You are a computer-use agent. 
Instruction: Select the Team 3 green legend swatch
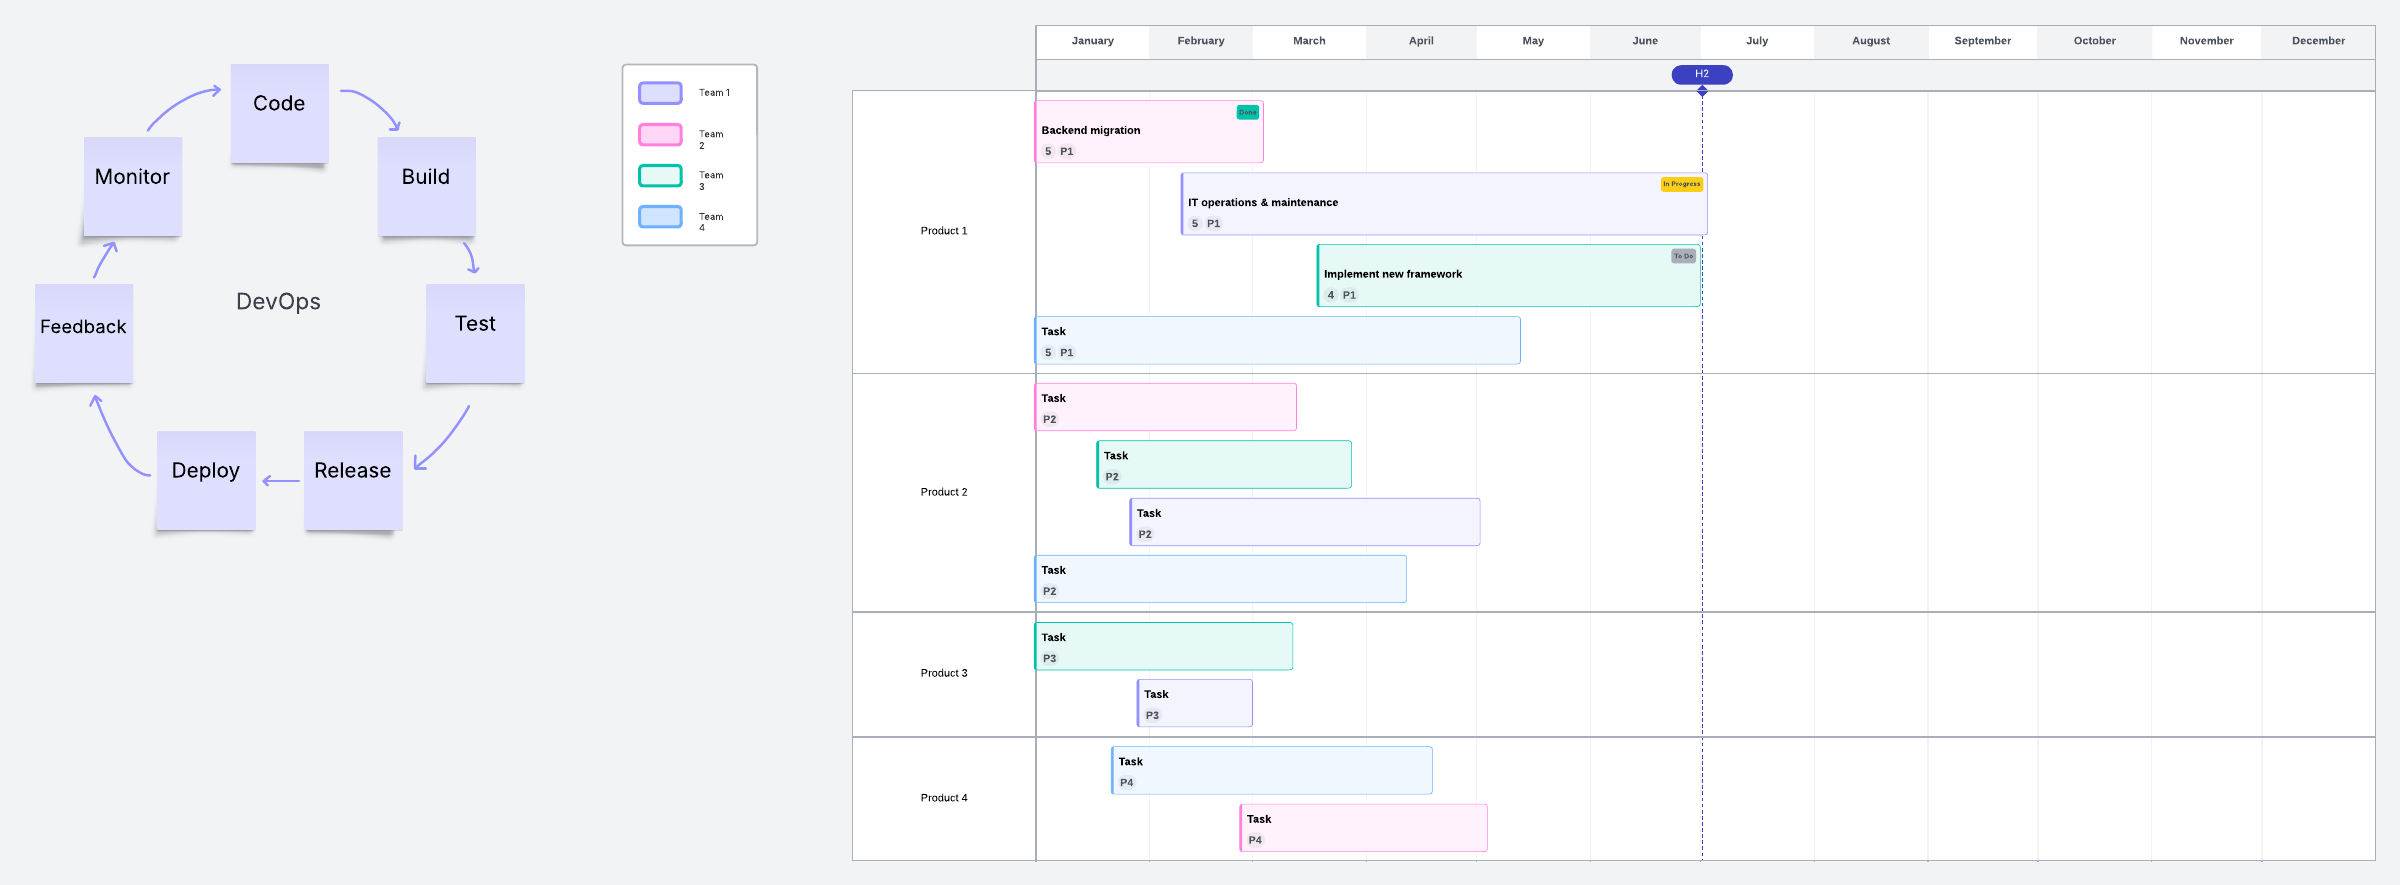point(660,176)
